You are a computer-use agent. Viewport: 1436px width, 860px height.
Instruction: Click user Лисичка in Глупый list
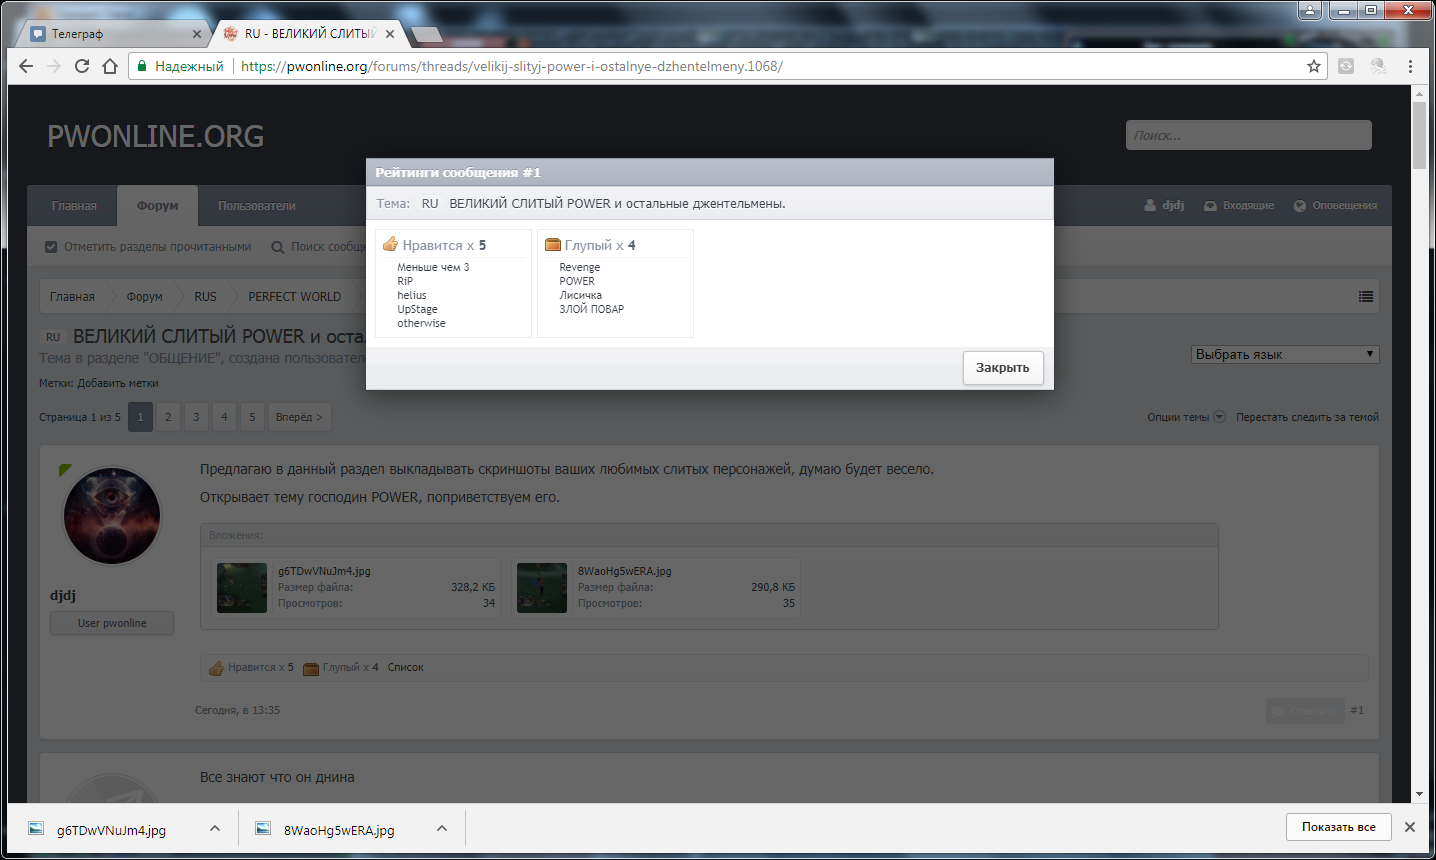pos(580,295)
